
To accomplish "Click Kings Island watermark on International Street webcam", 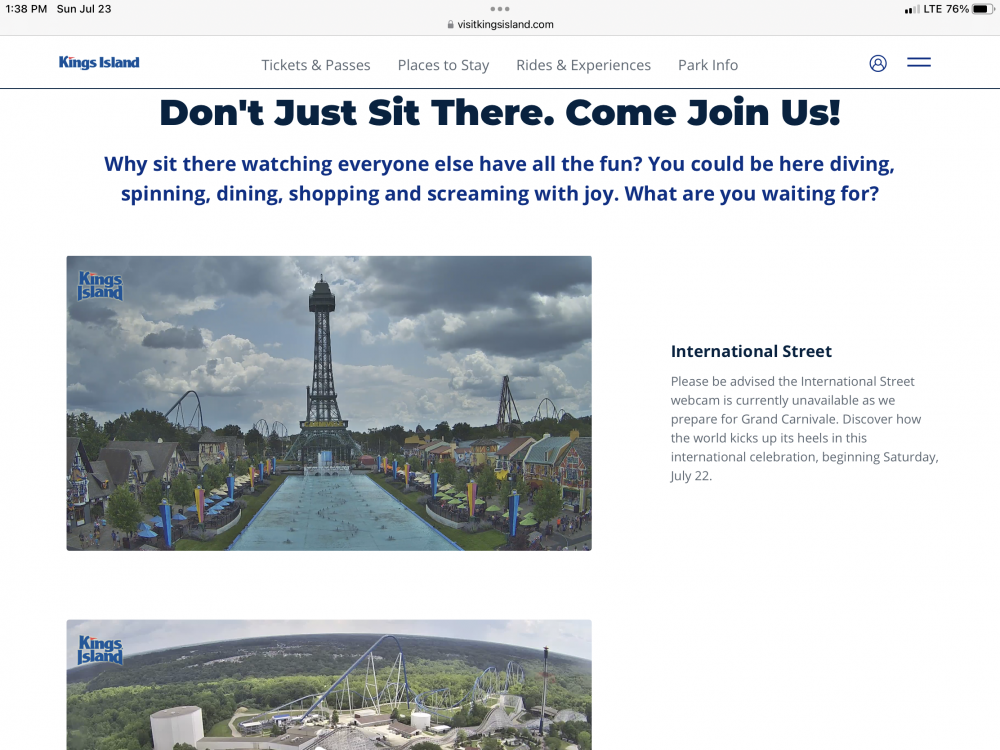I will (100, 286).
